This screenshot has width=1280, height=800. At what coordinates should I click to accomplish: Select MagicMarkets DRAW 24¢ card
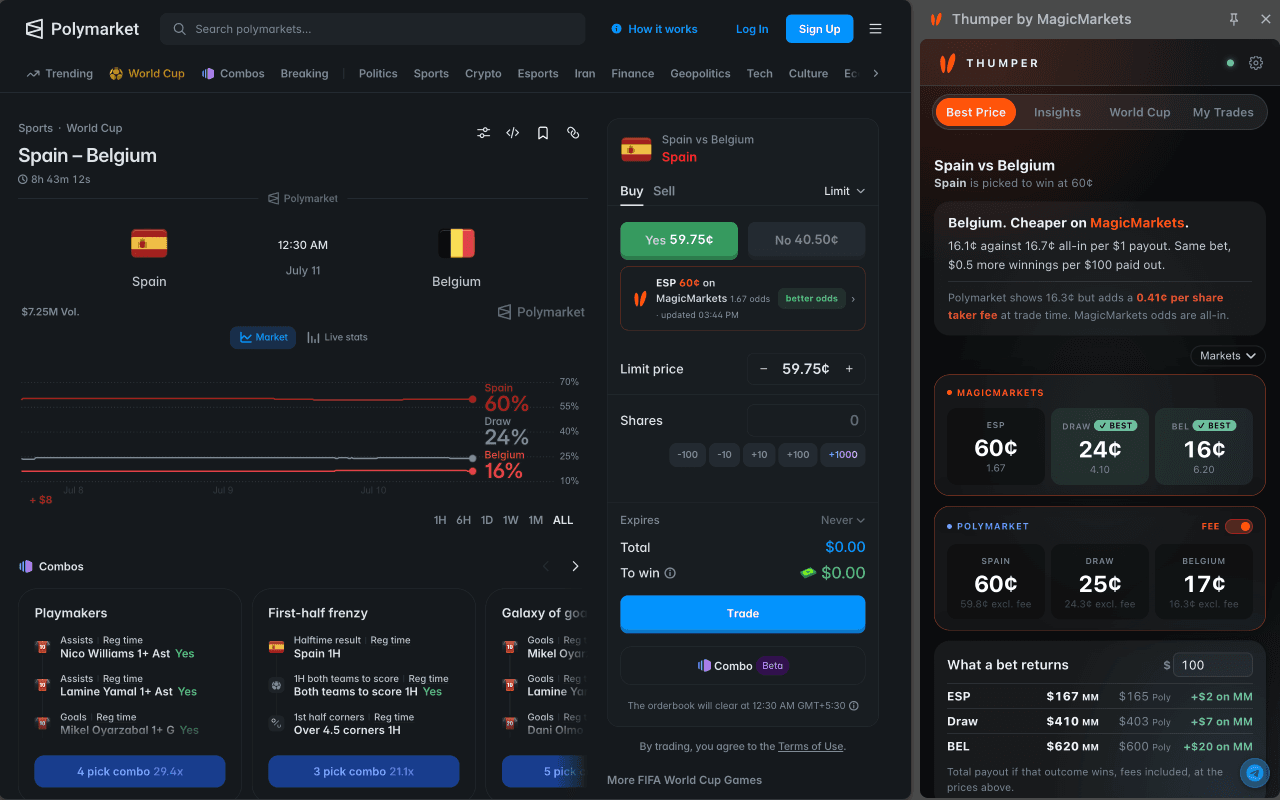click(1100, 446)
